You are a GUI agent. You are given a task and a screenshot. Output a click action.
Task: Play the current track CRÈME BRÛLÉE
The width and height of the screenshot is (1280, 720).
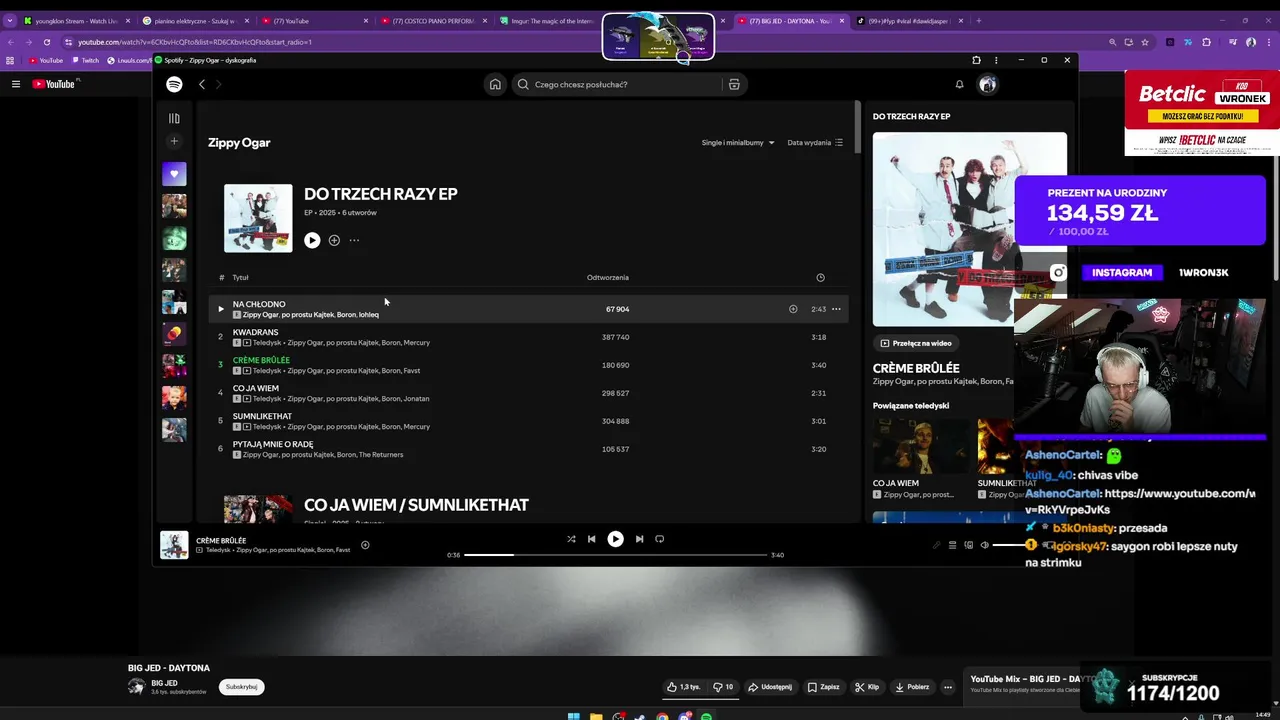point(615,539)
